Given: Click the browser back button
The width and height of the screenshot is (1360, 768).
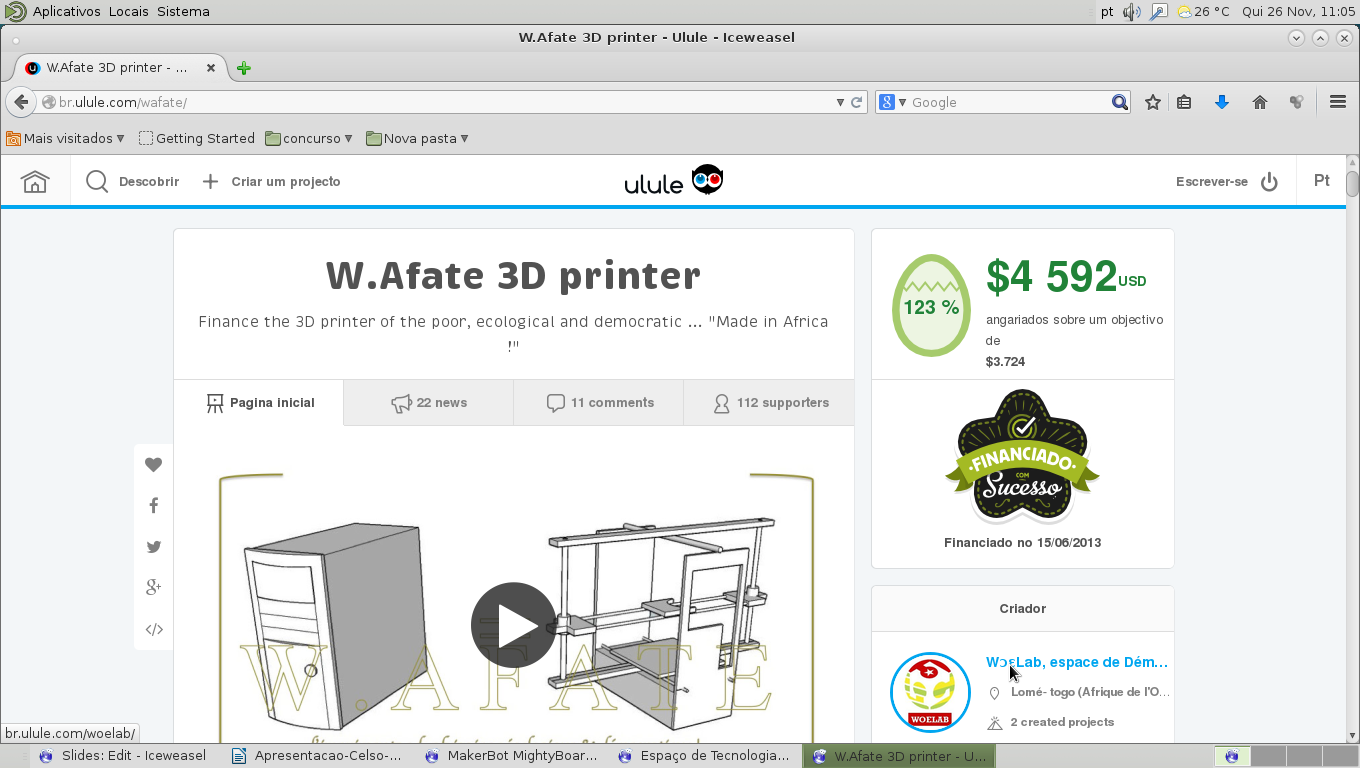Looking at the screenshot, I should [x=20, y=102].
